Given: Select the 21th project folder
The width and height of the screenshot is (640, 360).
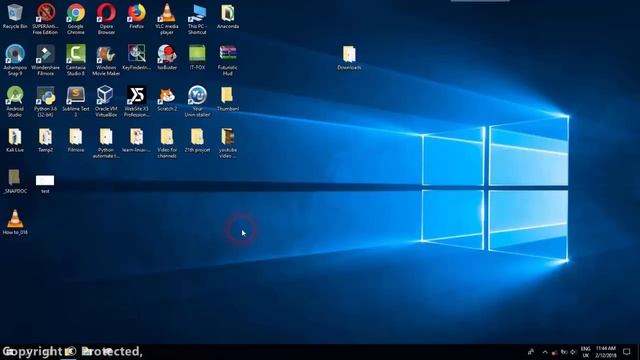Looking at the screenshot, I should (x=197, y=140).
